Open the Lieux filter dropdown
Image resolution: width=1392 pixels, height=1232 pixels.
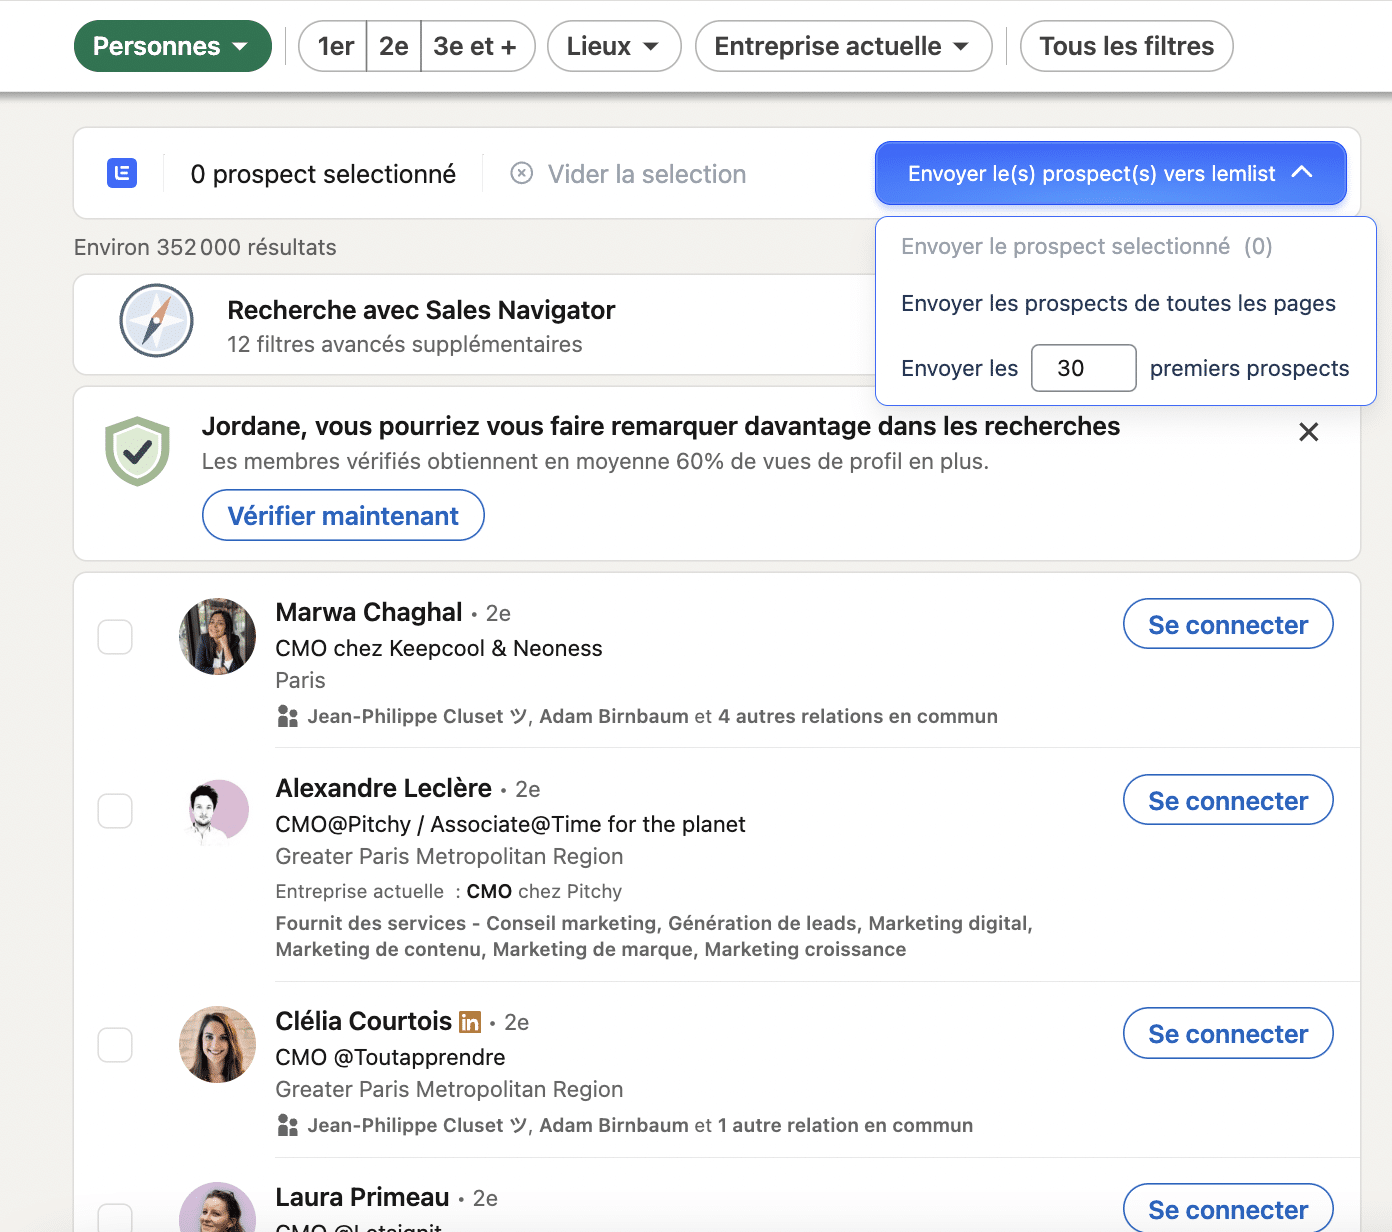point(614,46)
